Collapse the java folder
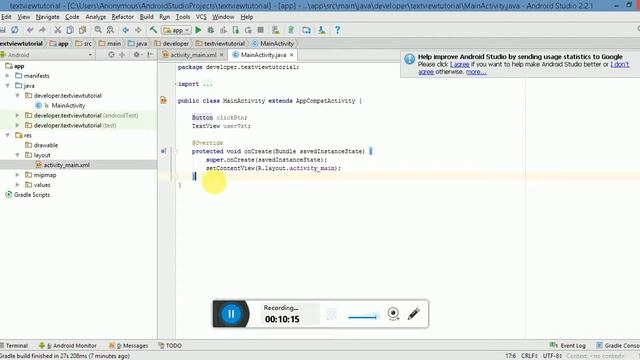 click(7, 86)
